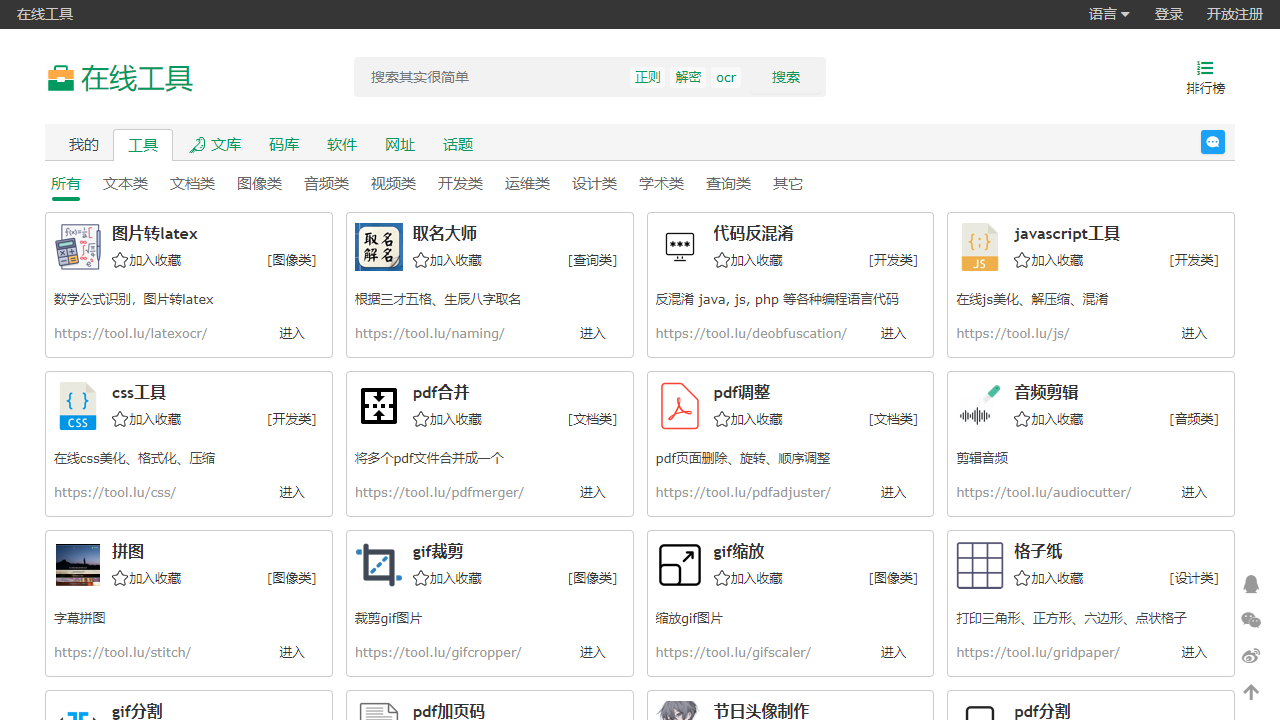This screenshot has height=720, width=1280.
Task: Click the pdf合并 tool icon
Action: [x=379, y=406]
